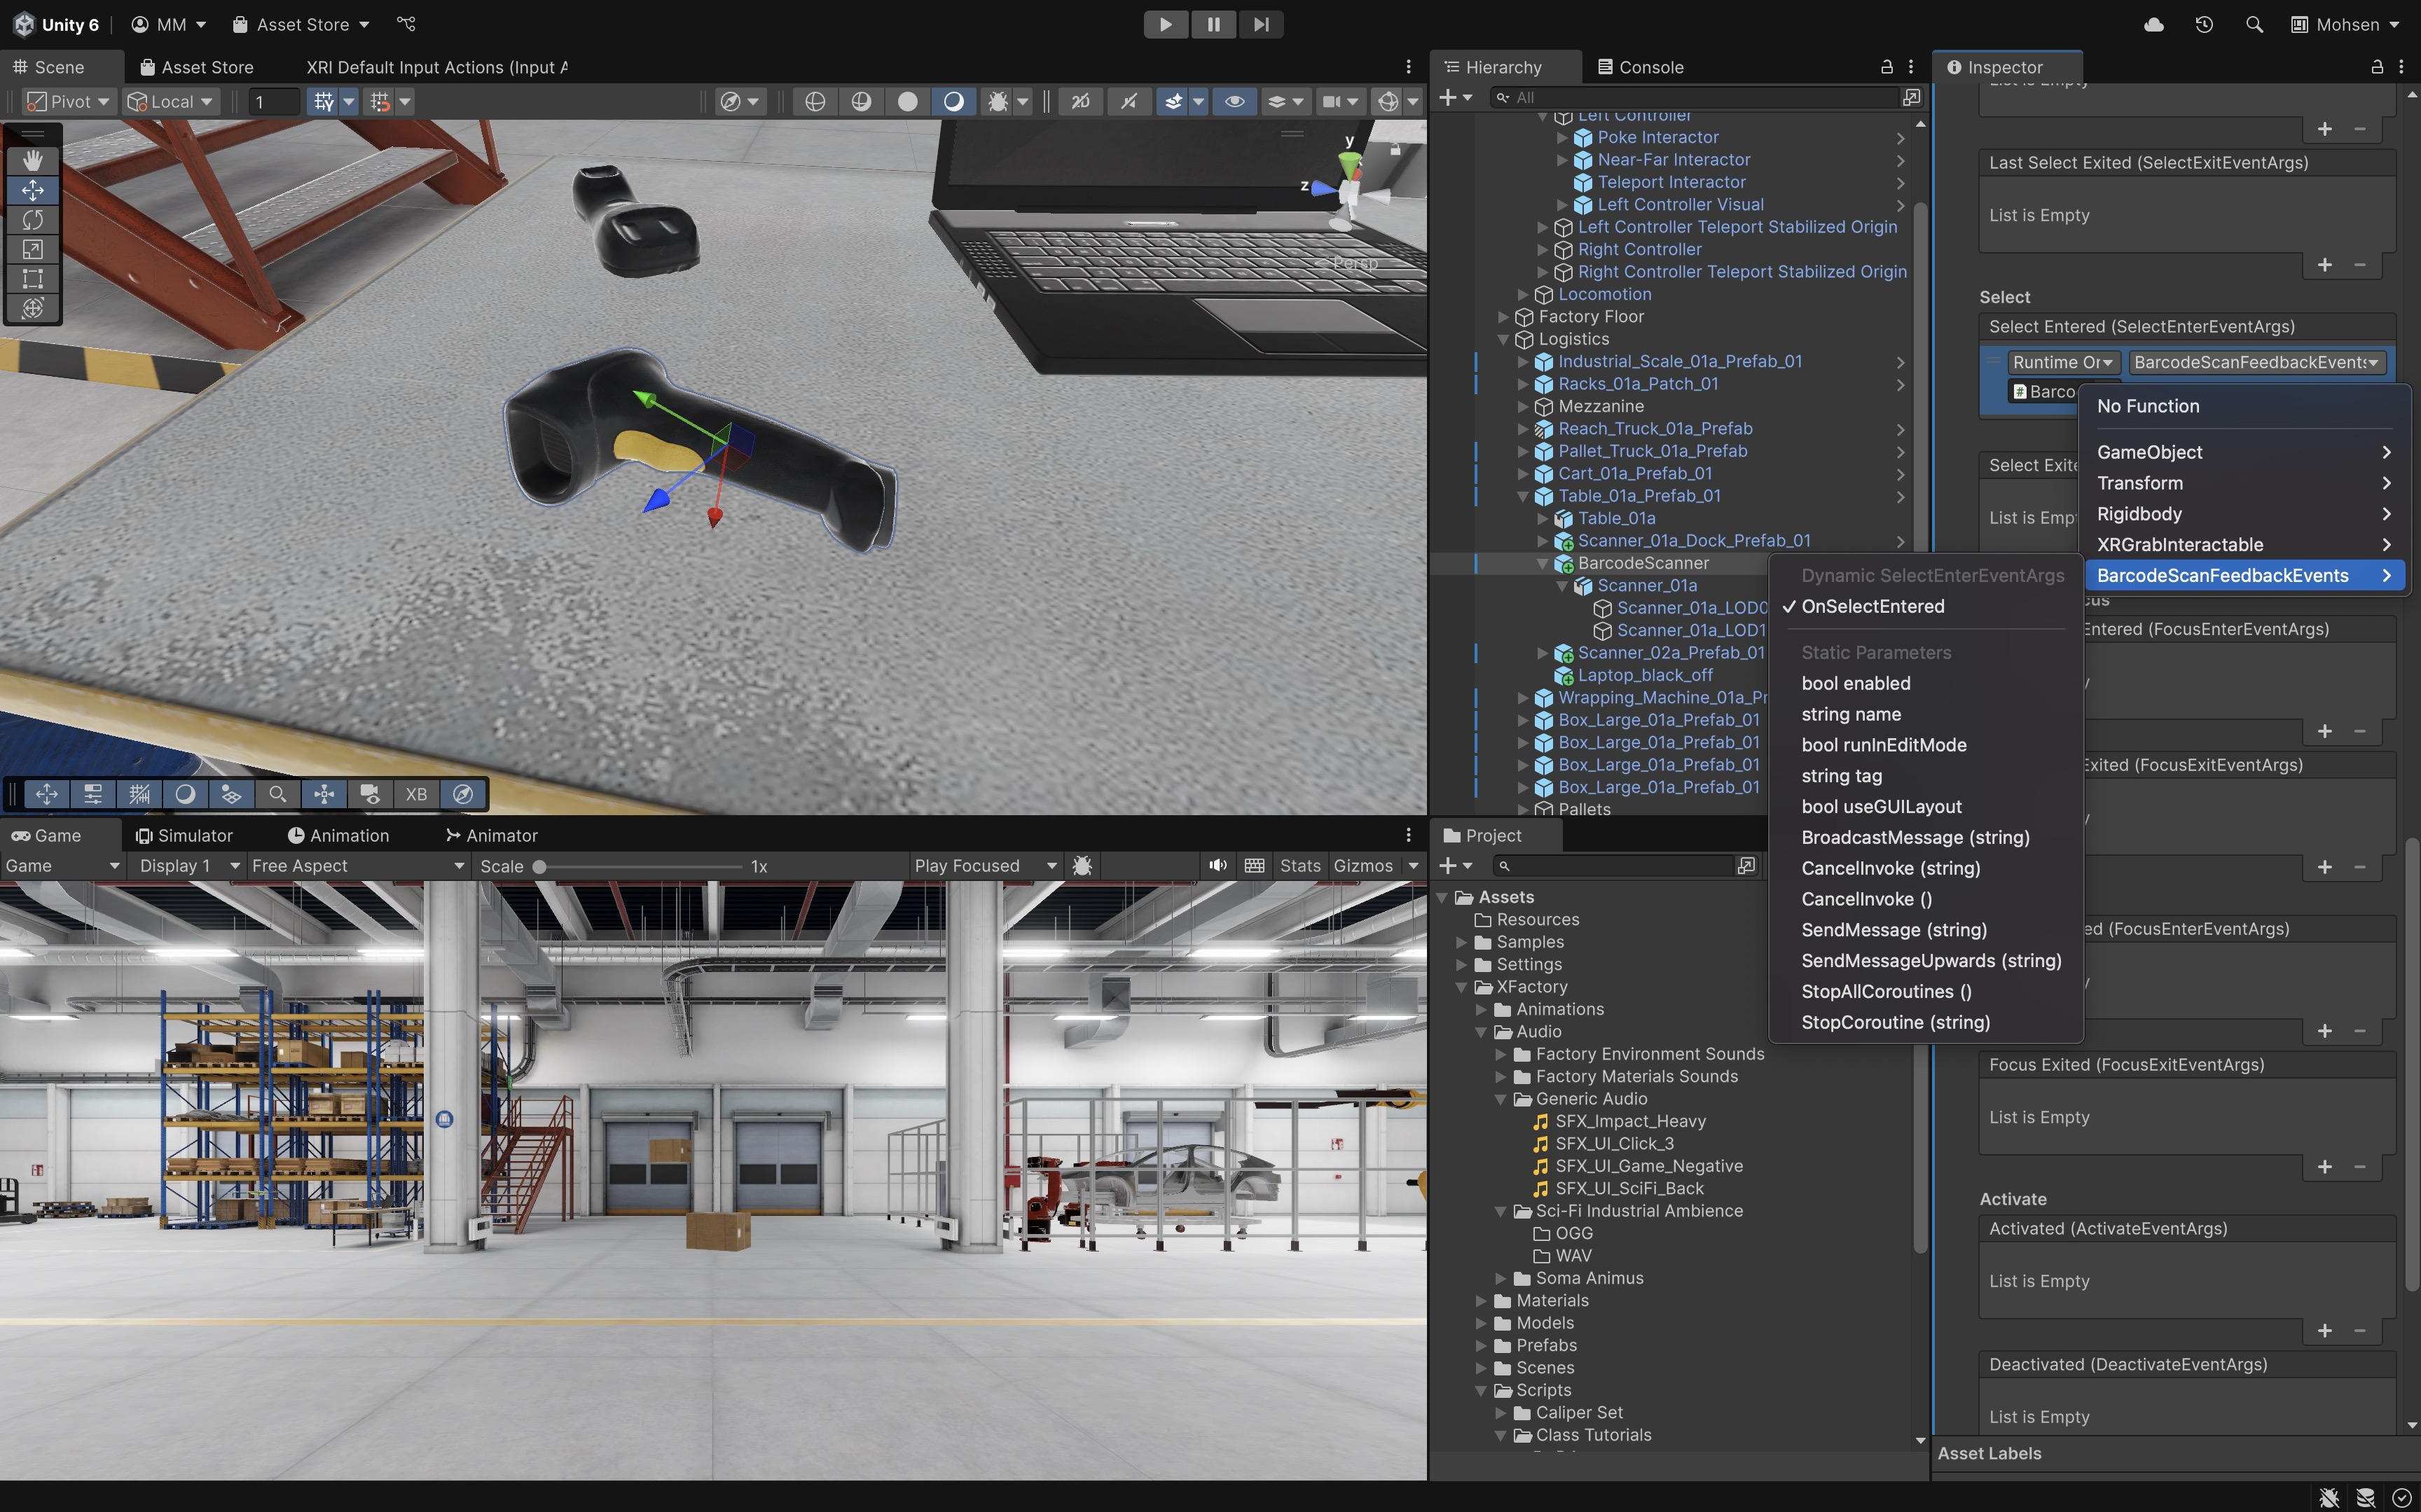Click the global search magnifier icon
The image size is (2421, 1512).
pos(2254,24)
